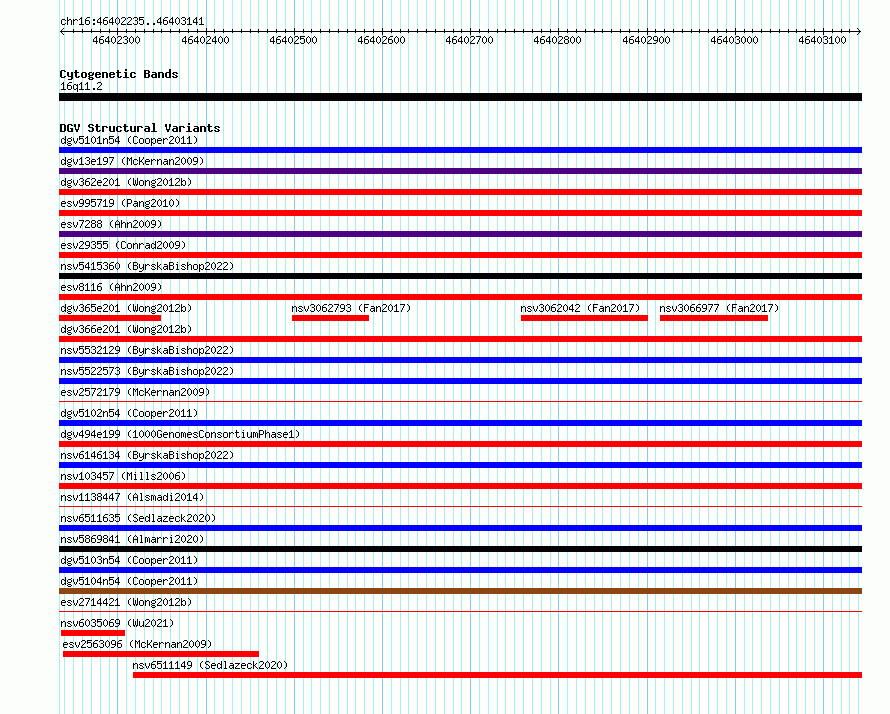
Task: Open nsv6511149 (Sedlazeck2020) variant label
Action: (x=210, y=665)
